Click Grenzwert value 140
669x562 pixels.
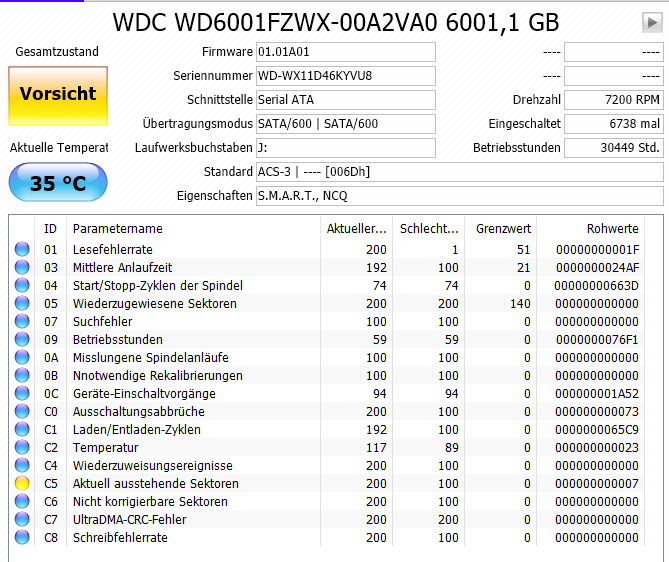click(x=521, y=303)
